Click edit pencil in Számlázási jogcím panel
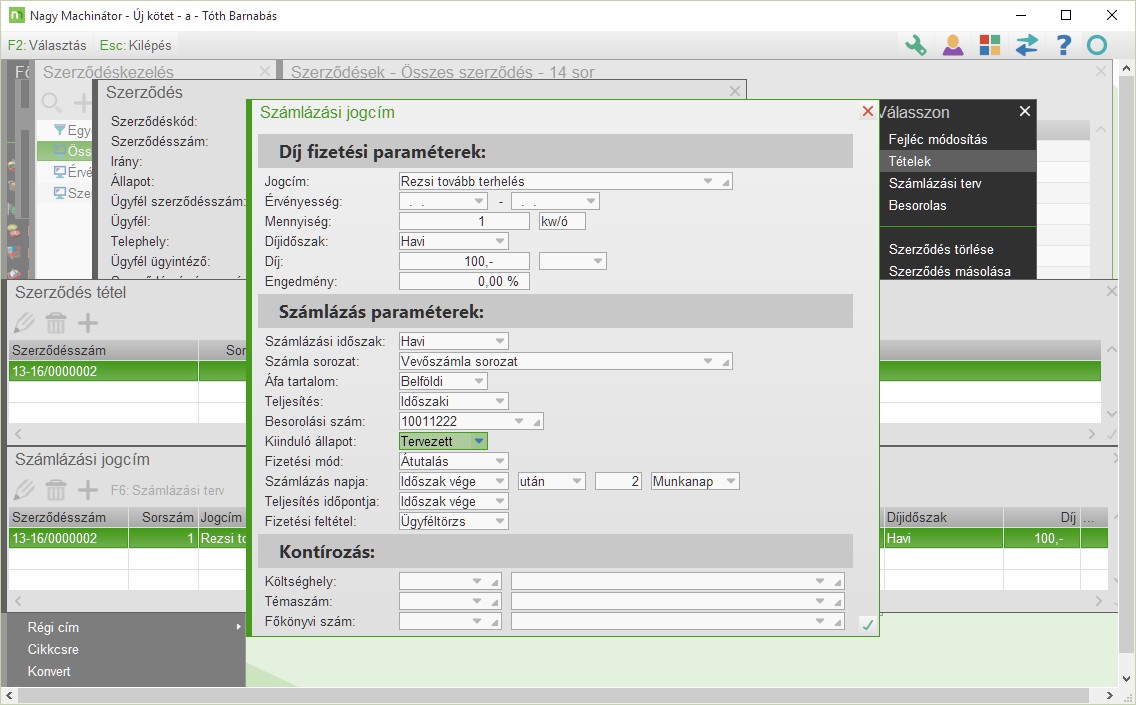Viewport: 1136px width, 705px height. pos(24,490)
